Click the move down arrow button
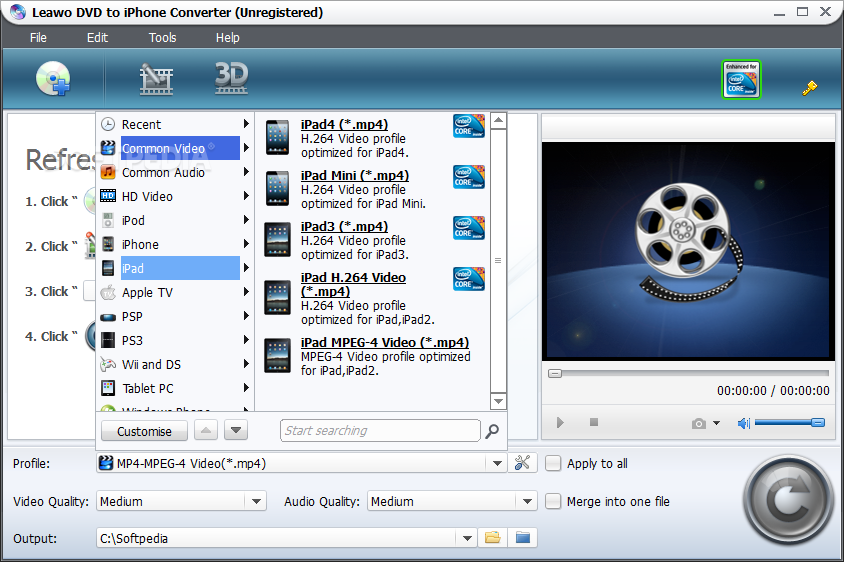Screen dimensions: 844x562 pyautogui.click(x=236, y=431)
